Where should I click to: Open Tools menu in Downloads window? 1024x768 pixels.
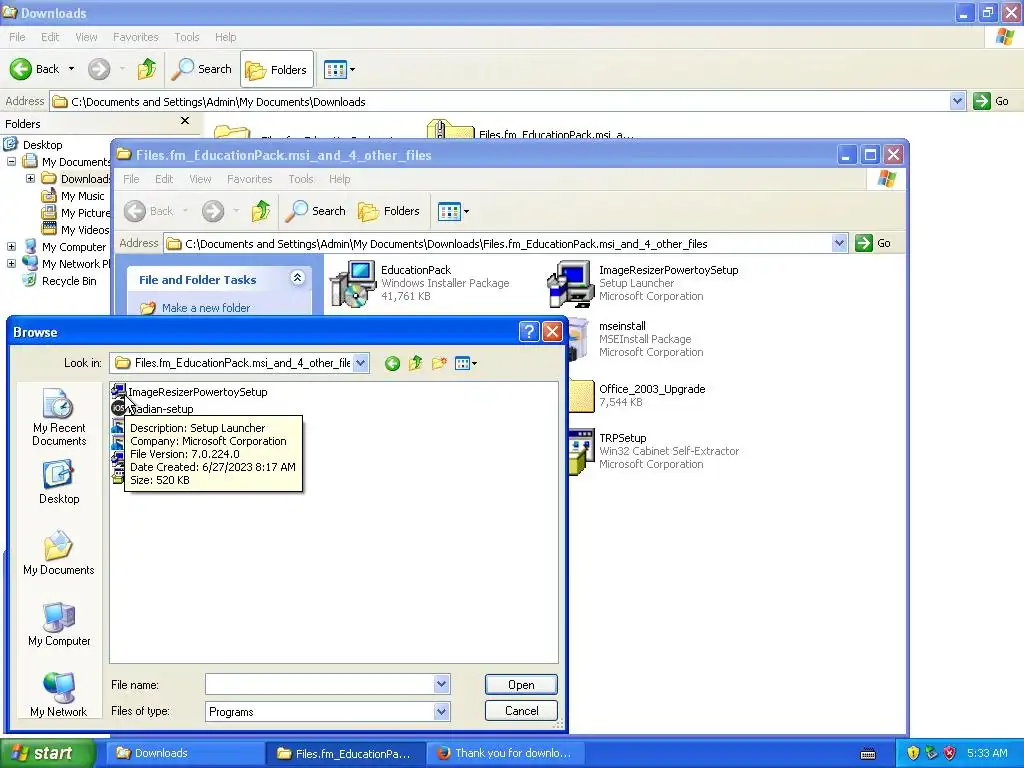coord(186,37)
